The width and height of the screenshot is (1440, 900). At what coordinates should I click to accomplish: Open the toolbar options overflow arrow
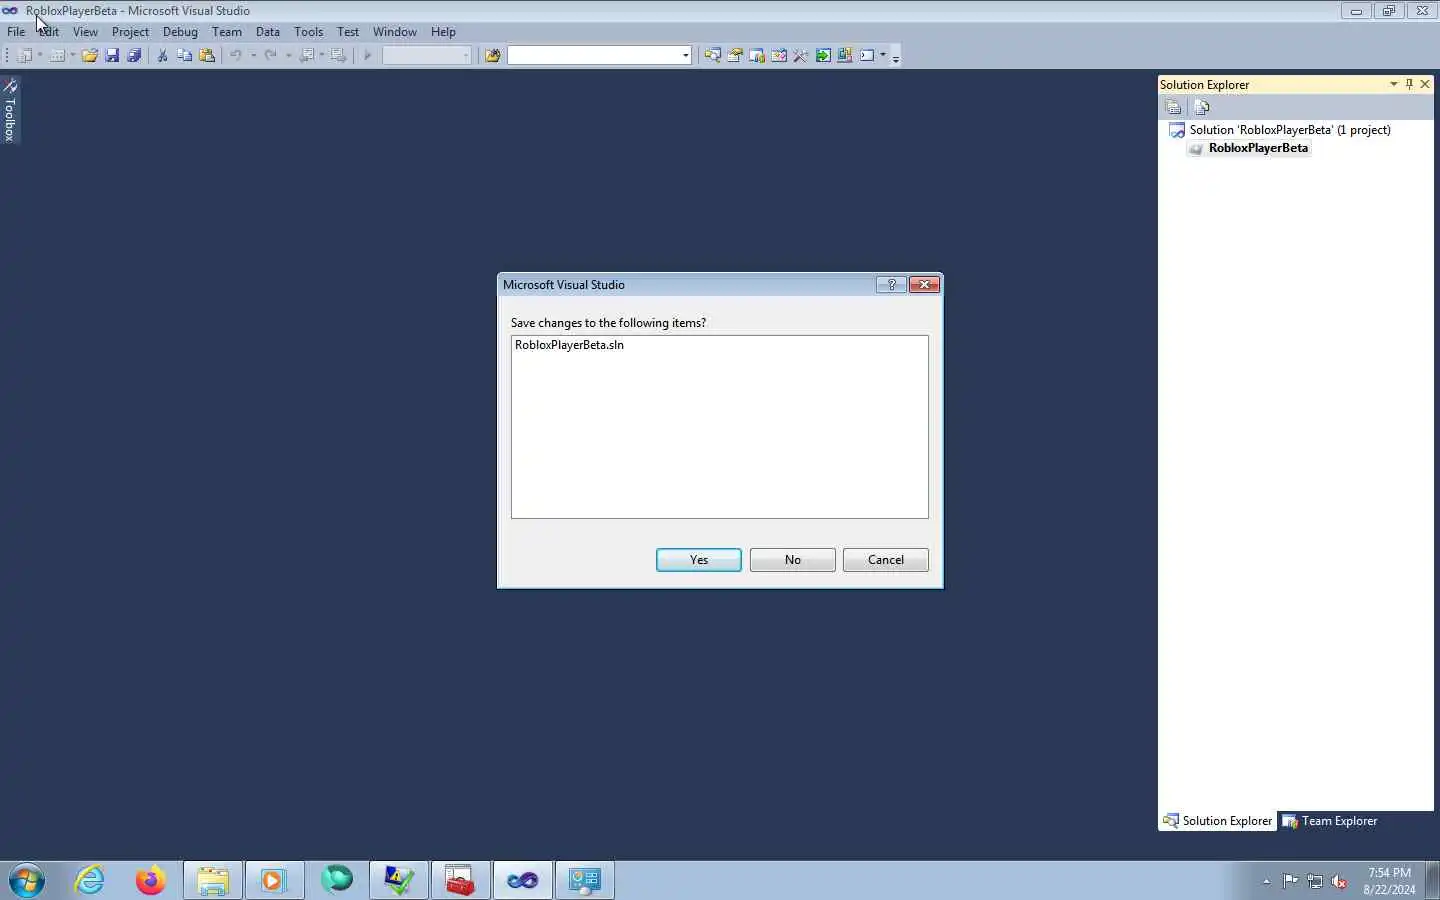point(895,57)
